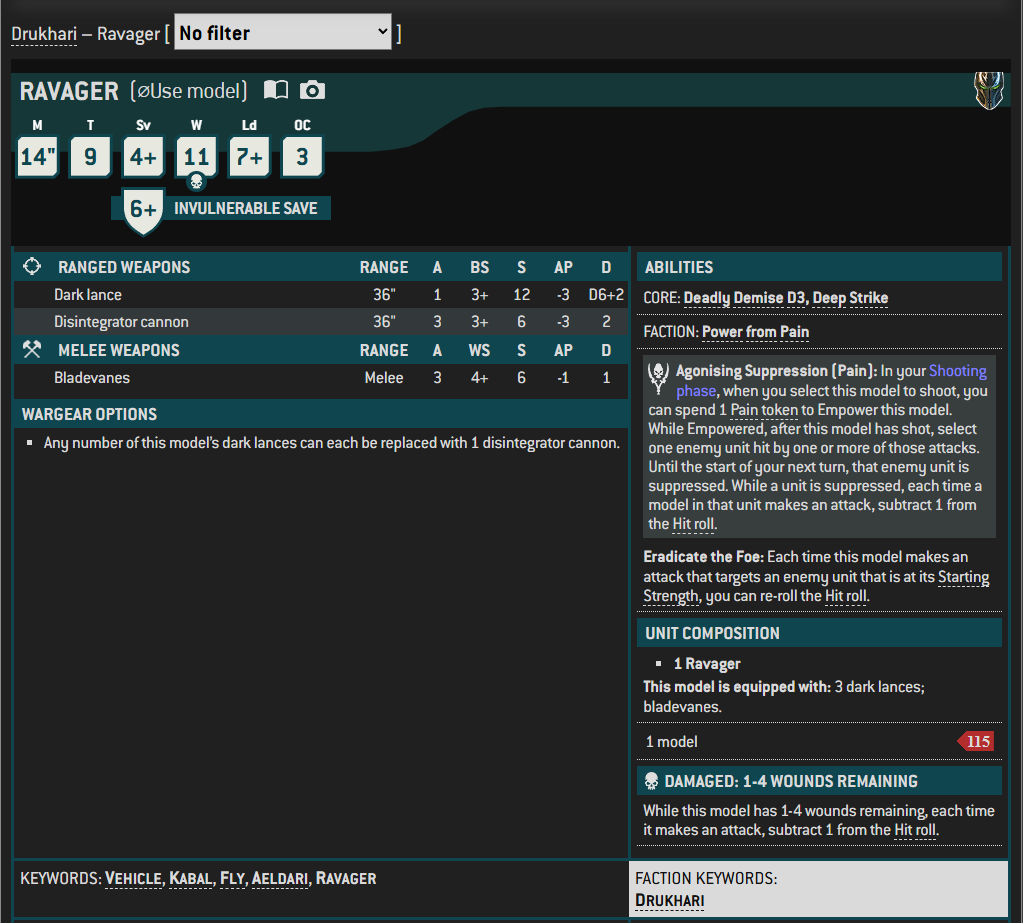Click Hit roll link in Damaged section
Viewport: 1023px width, 923px height.
click(x=915, y=830)
